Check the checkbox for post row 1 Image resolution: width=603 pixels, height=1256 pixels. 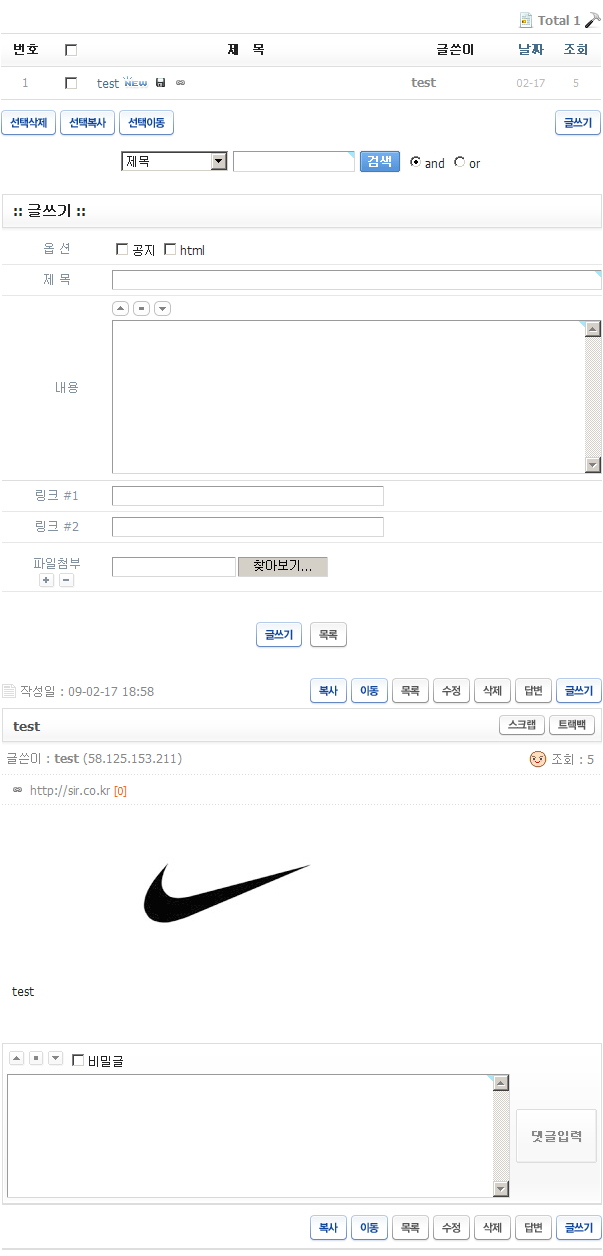click(71, 83)
